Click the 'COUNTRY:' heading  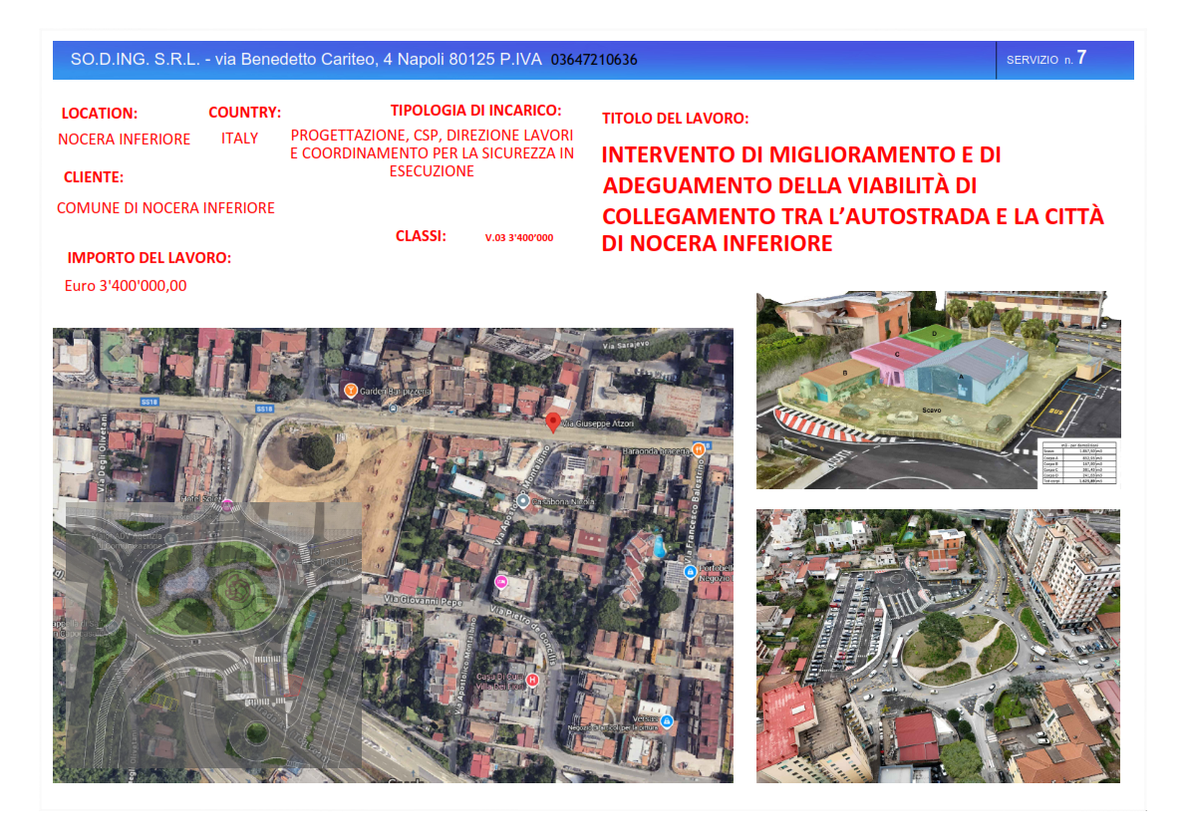[245, 113]
